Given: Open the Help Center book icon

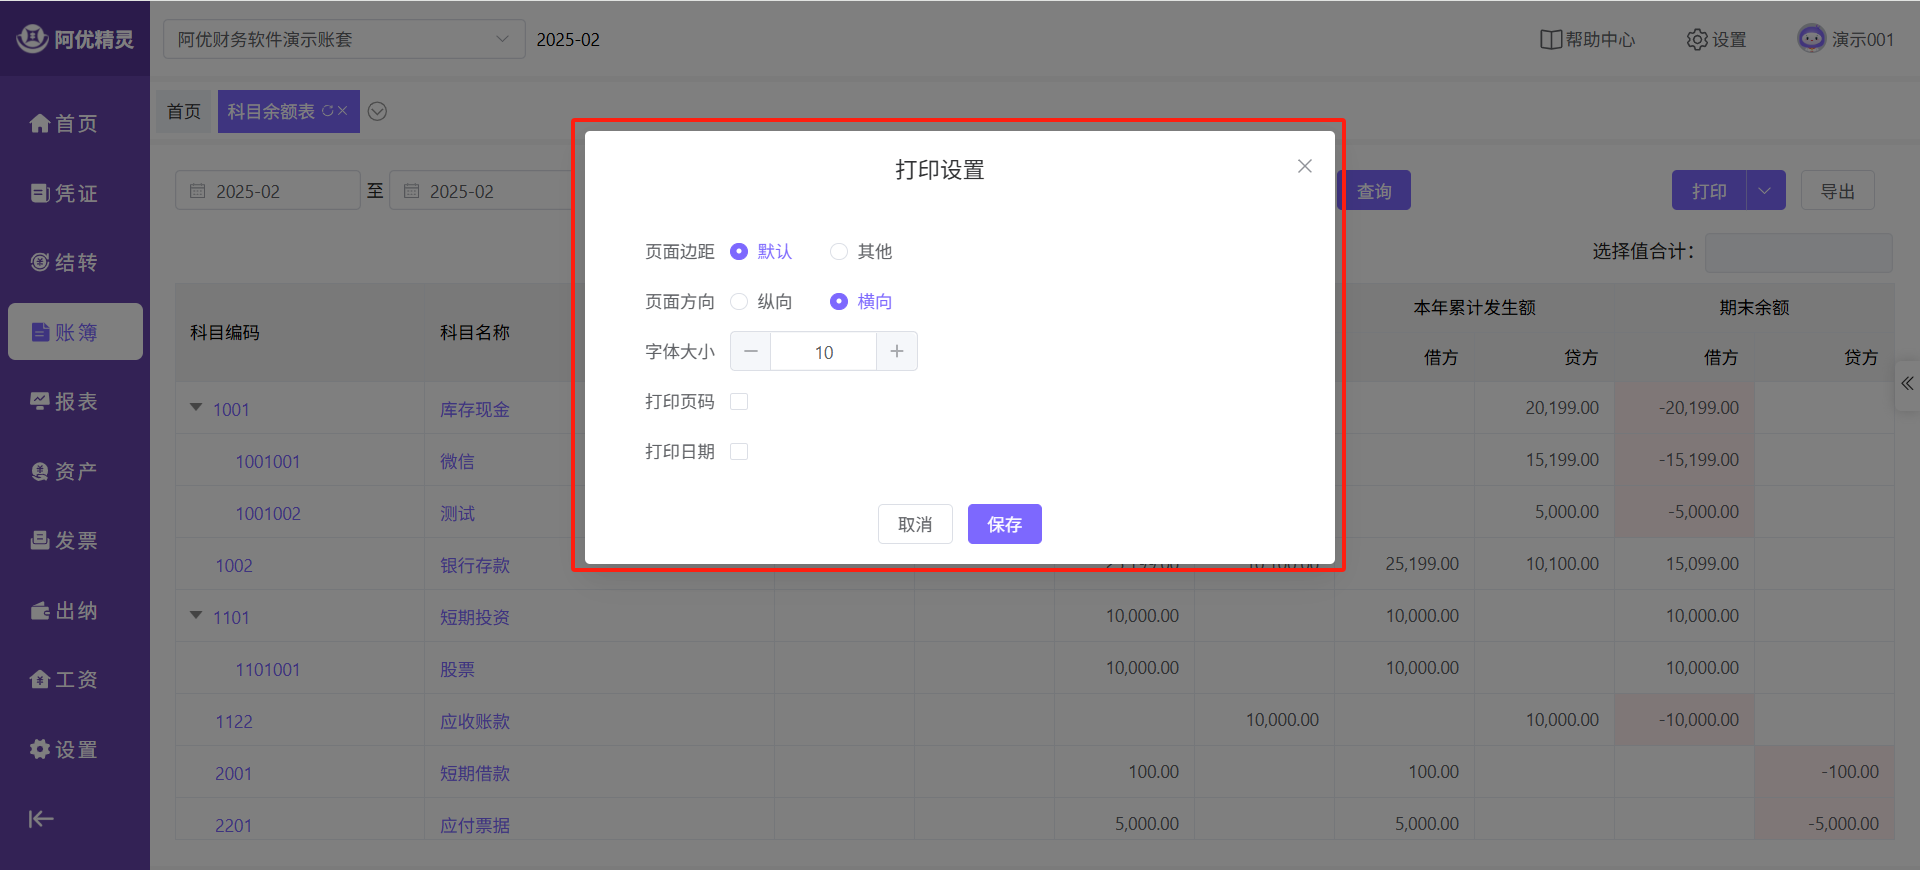Looking at the screenshot, I should (1550, 40).
